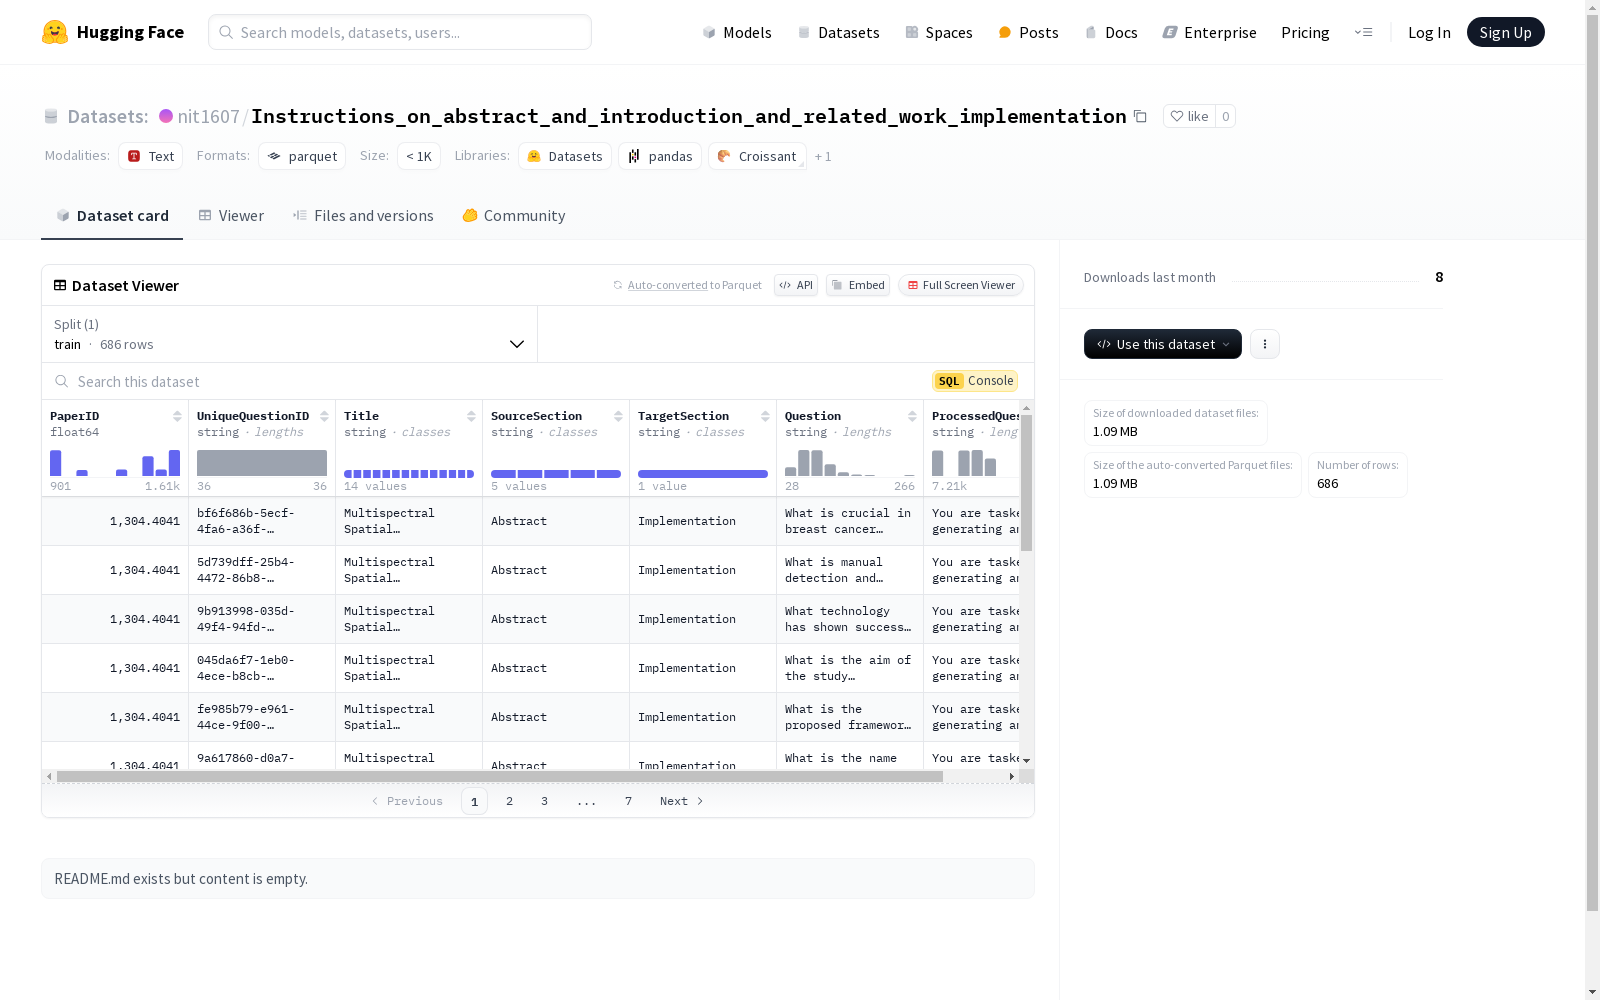Jump to page 7 of the dataset
This screenshot has height=1000, width=1600.
click(x=629, y=801)
